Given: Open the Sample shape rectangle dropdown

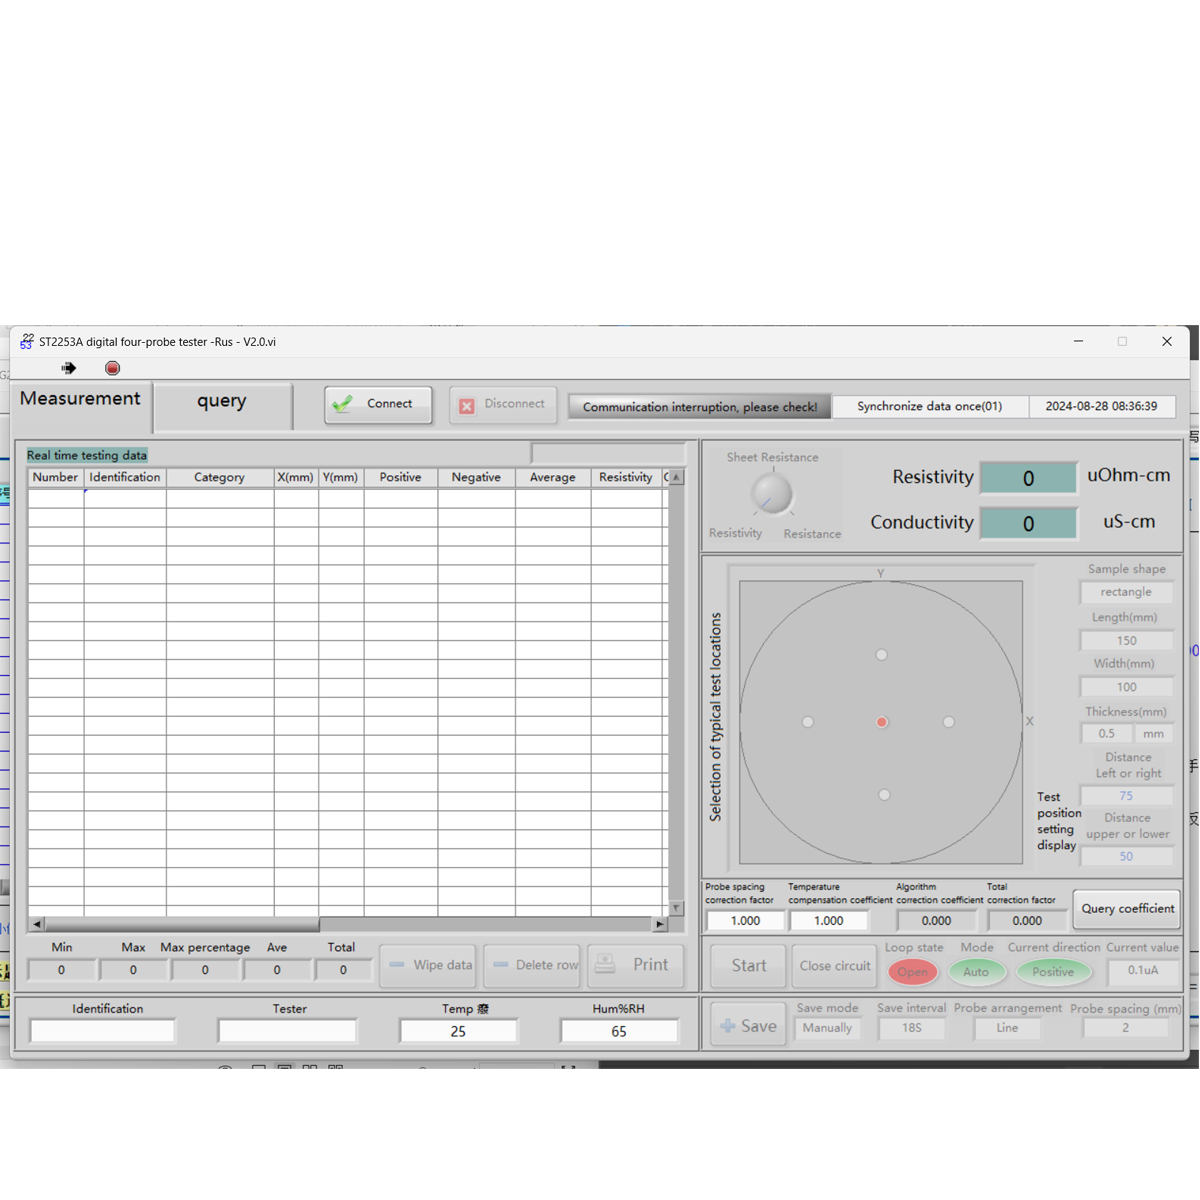Looking at the screenshot, I should [x=1126, y=592].
